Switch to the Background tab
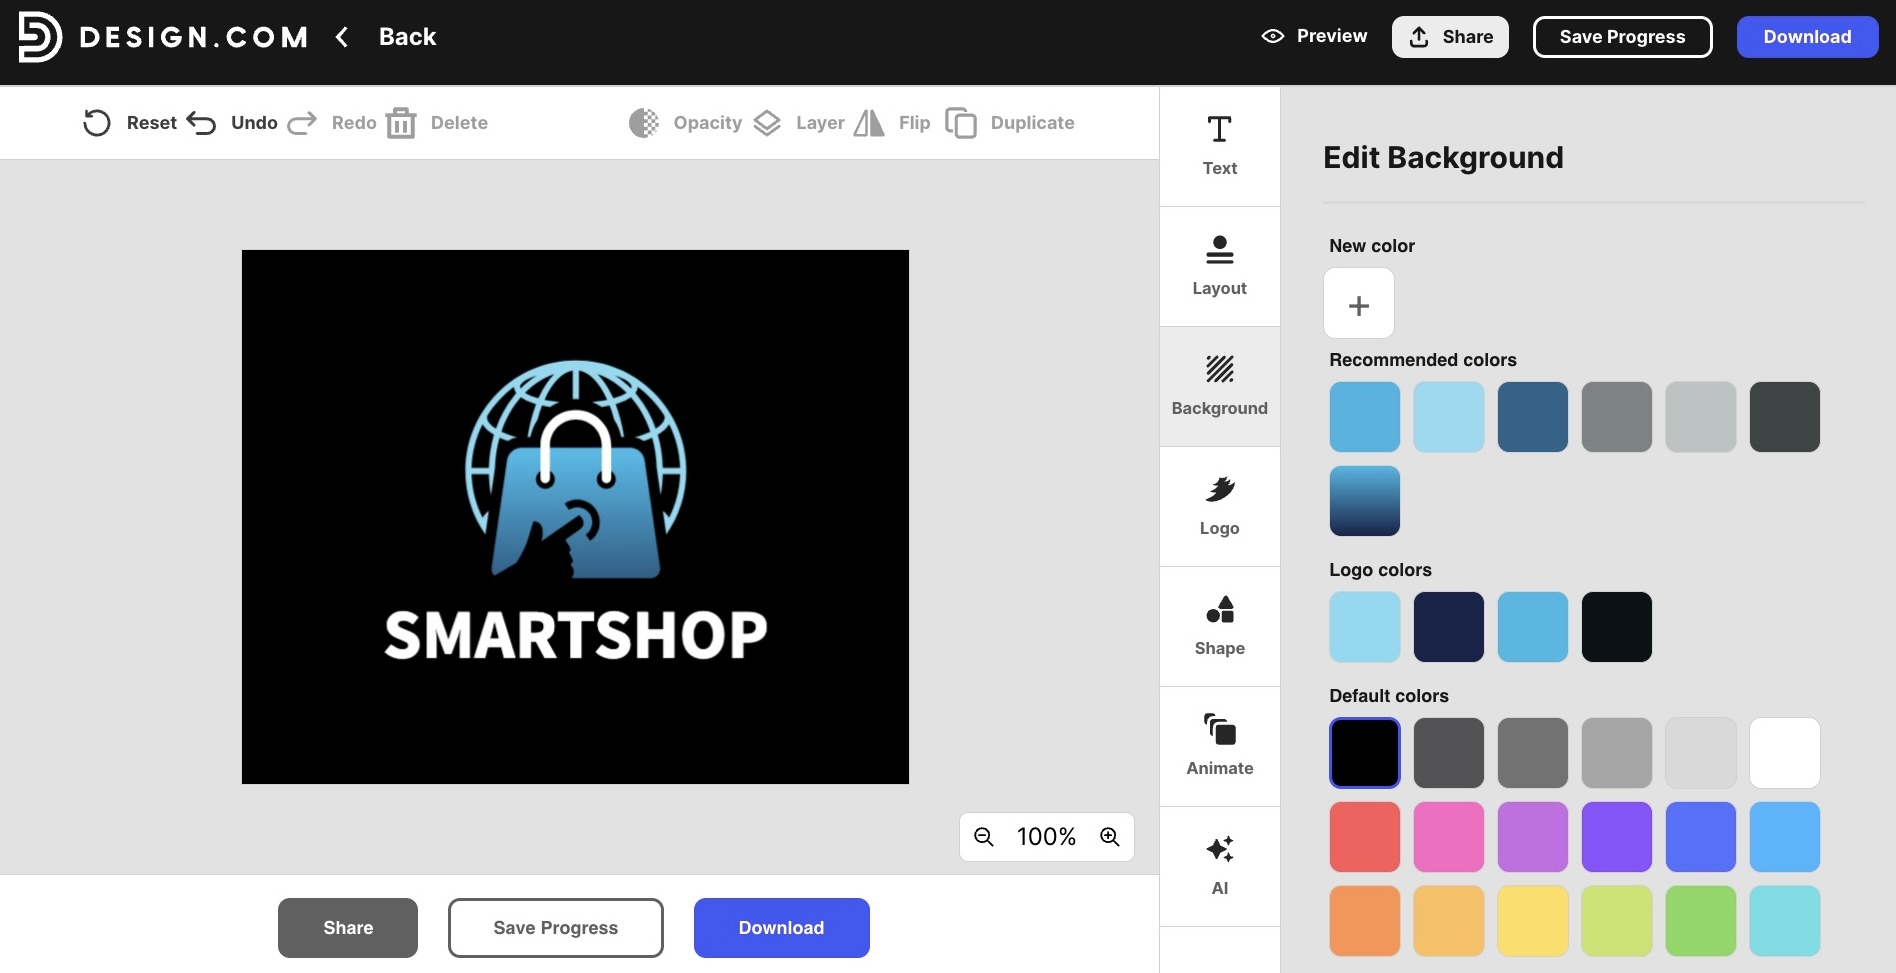 (1219, 386)
